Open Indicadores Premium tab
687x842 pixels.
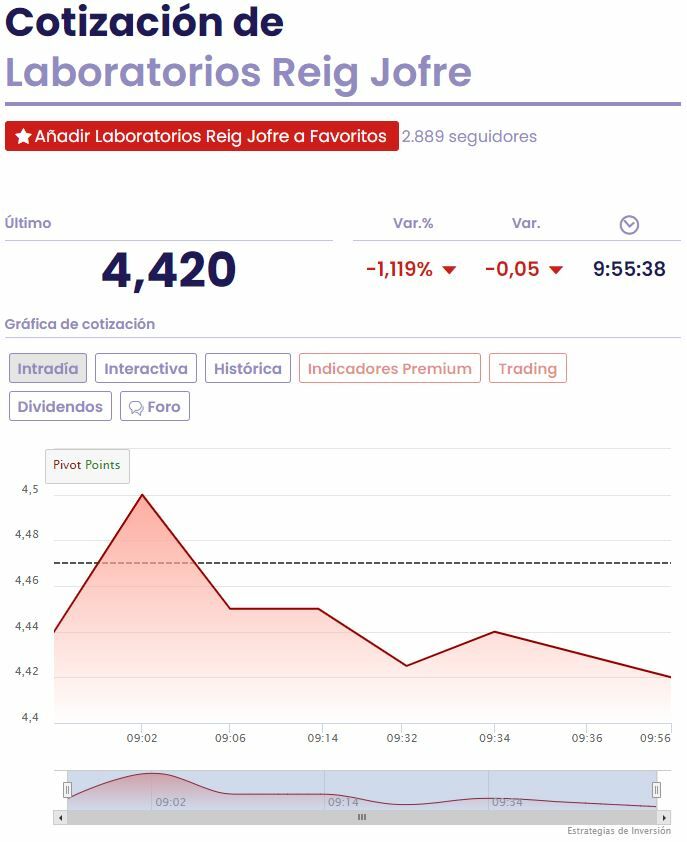click(389, 368)
